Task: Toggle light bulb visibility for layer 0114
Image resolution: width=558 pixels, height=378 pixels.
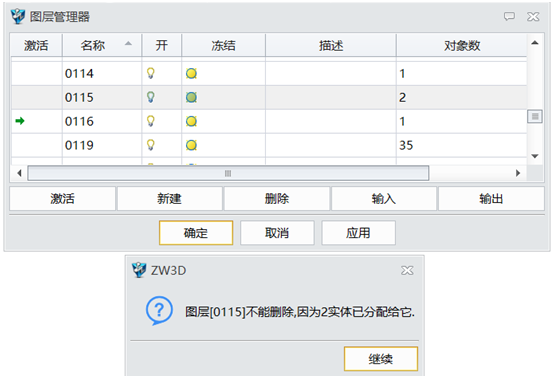Action: (151, 73)
